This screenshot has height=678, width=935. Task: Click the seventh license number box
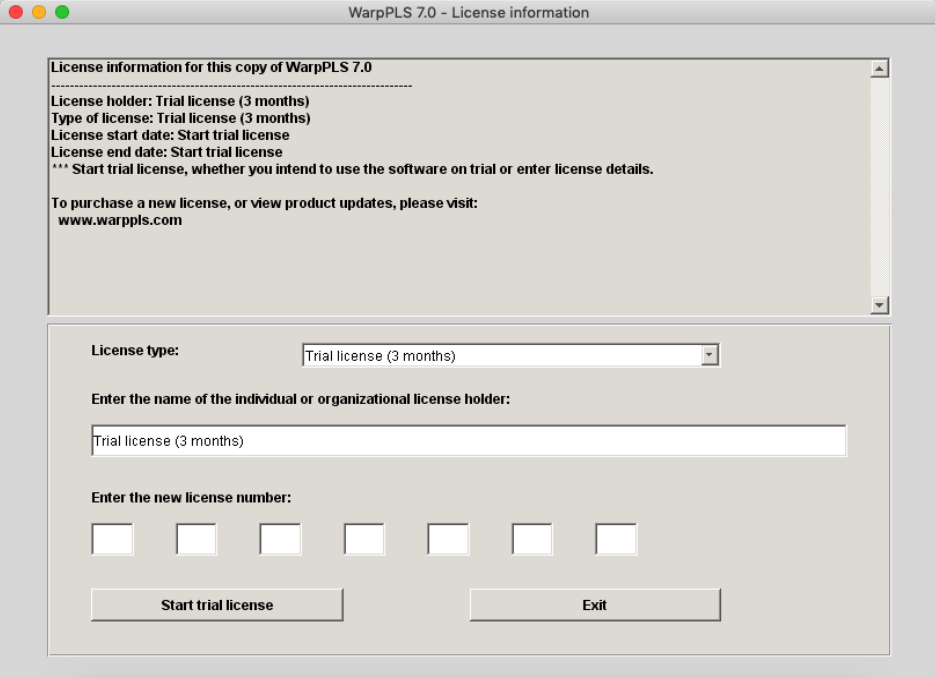click(x=616, y=539)
